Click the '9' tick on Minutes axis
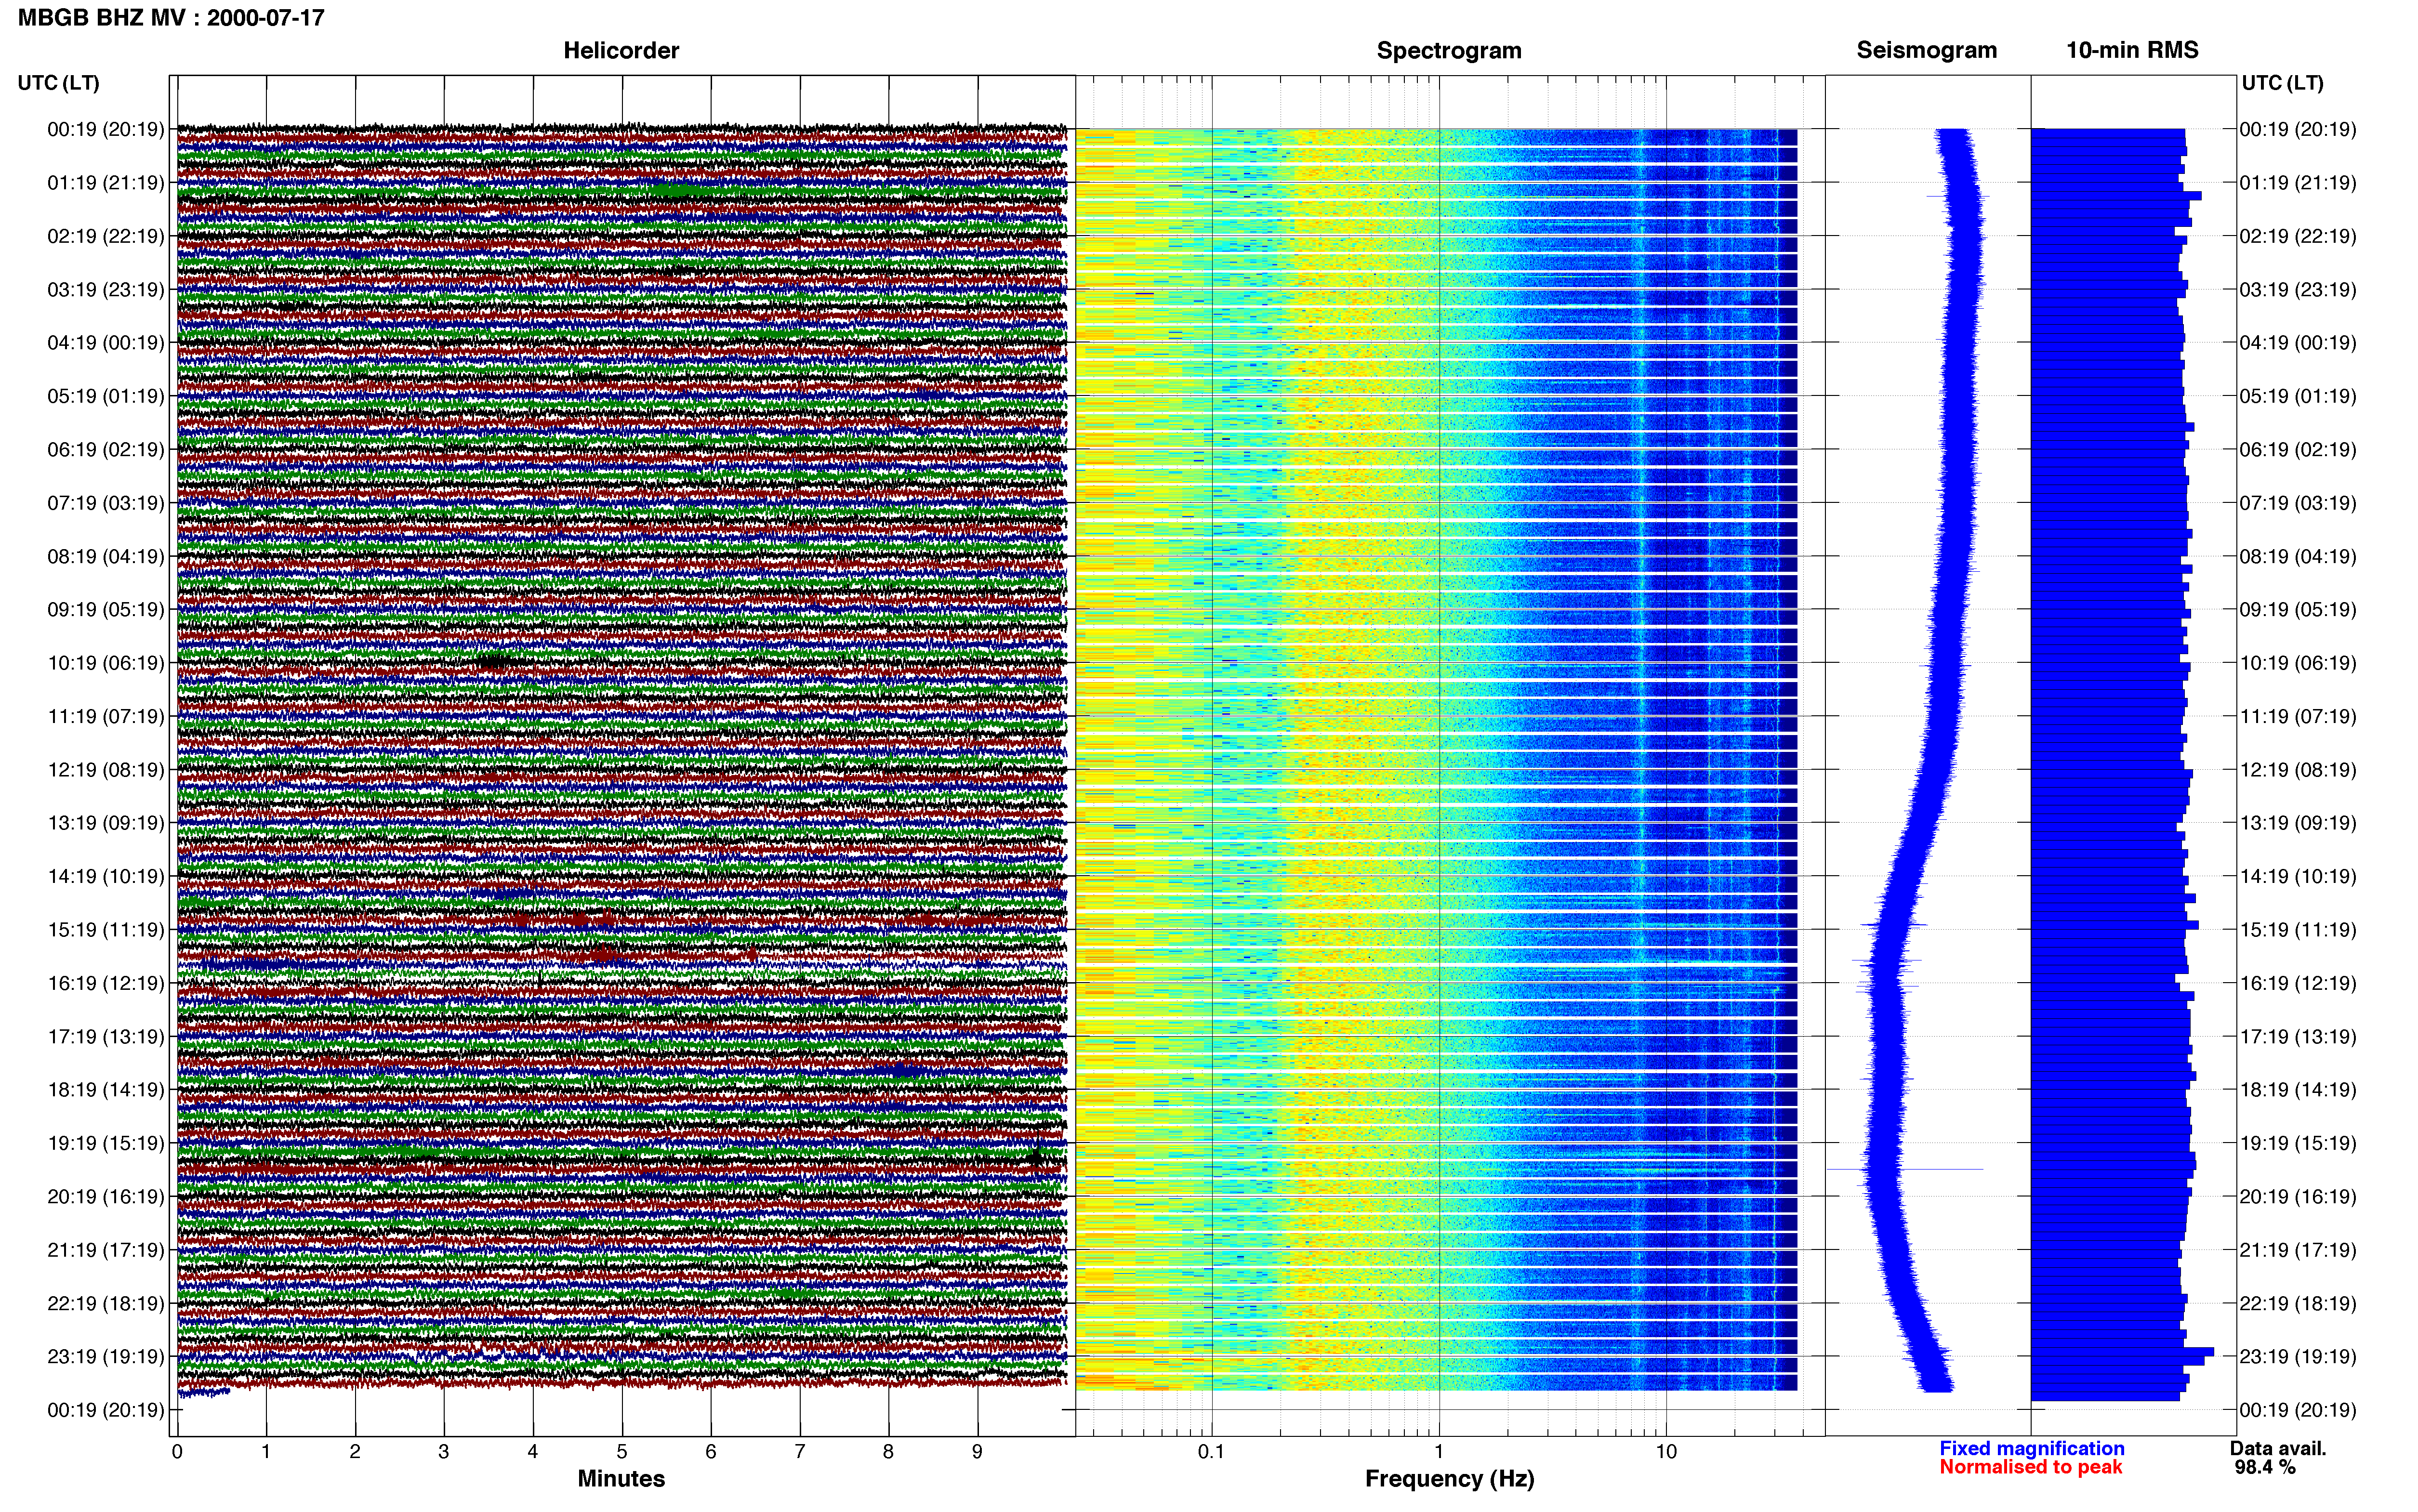2418x1512 pixels. click(x=977, y=1451)
